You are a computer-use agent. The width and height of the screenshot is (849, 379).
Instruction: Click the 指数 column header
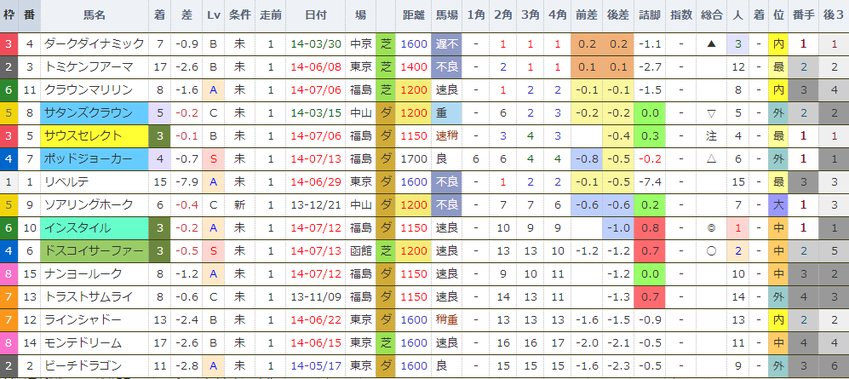(x=681, y=15)
